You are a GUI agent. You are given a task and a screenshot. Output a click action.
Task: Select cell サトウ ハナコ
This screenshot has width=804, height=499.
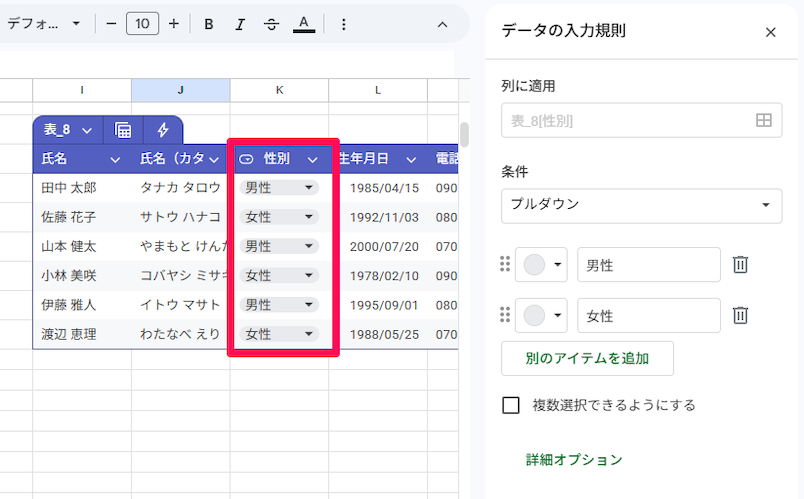(x=180, y=217)
